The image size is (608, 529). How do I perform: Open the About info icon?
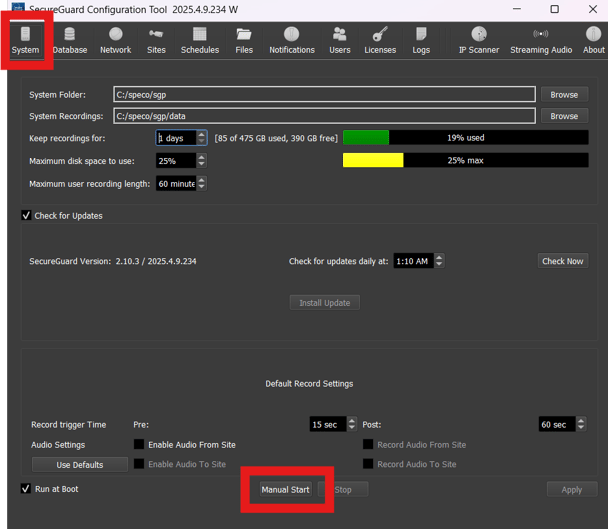(x=593, y=34)
